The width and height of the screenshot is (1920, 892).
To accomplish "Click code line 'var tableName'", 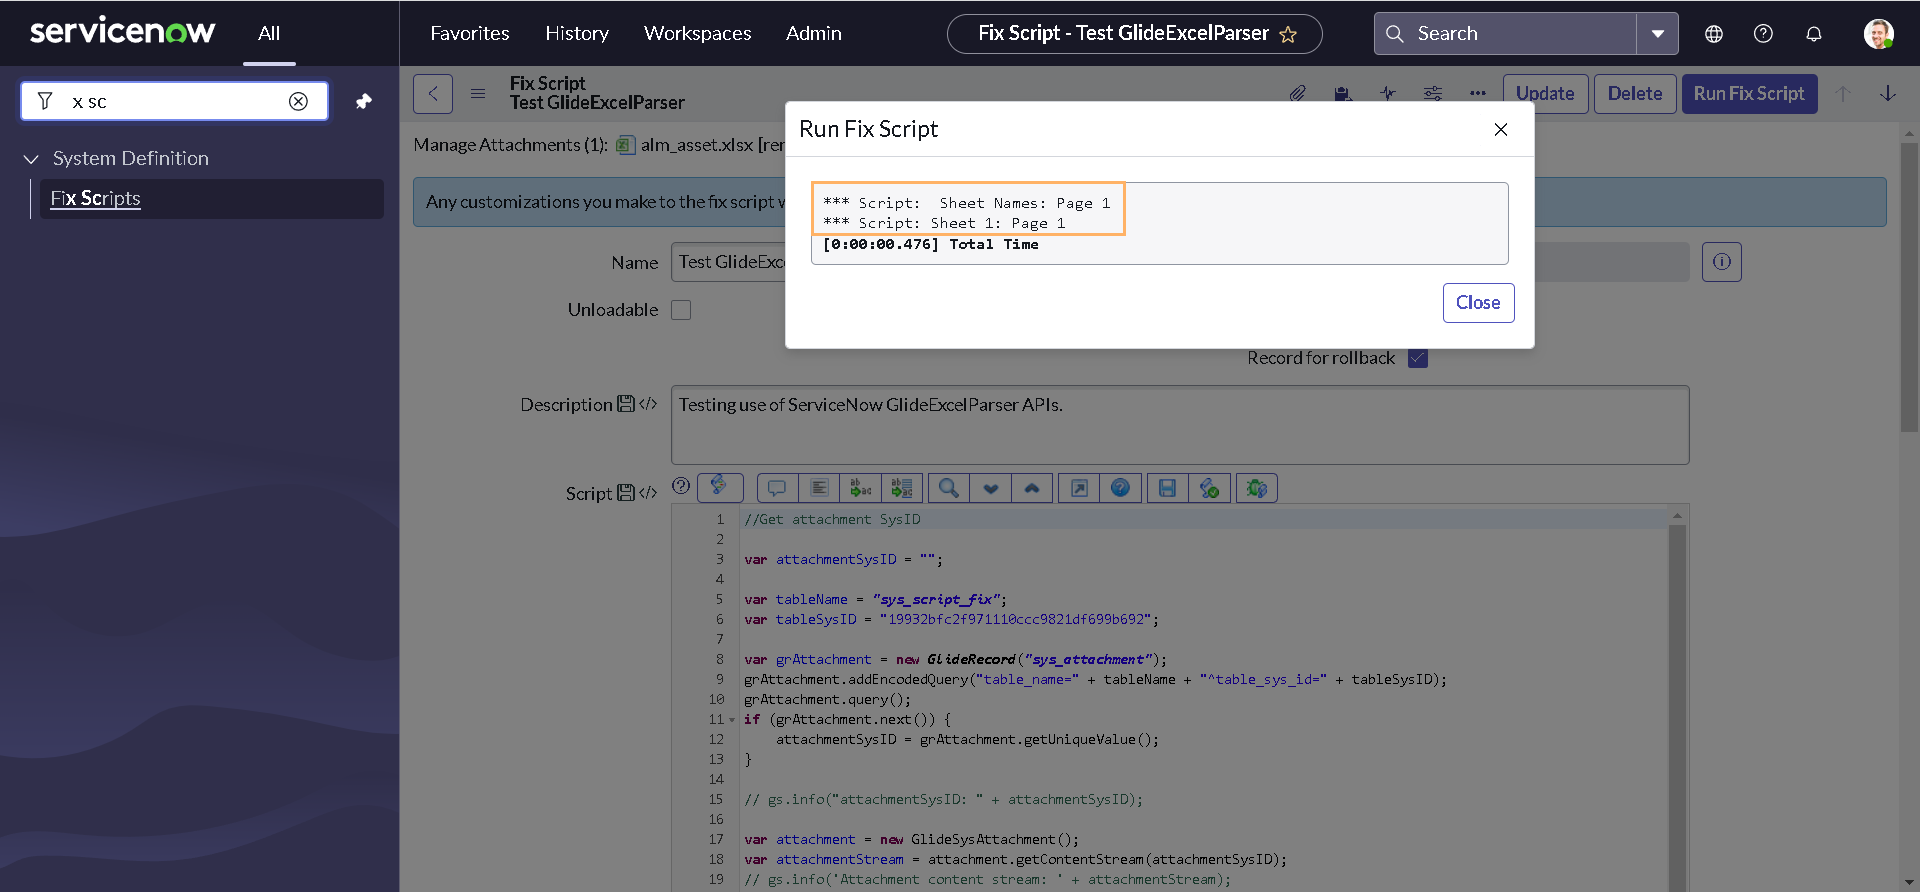I will click(x=875, y=600).
